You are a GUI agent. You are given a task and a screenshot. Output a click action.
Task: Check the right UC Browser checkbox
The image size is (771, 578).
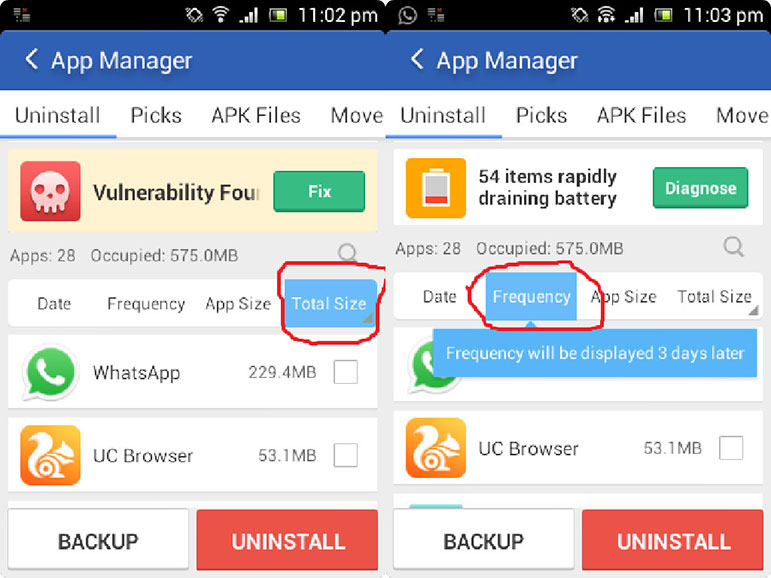click(x=731, y=448)
